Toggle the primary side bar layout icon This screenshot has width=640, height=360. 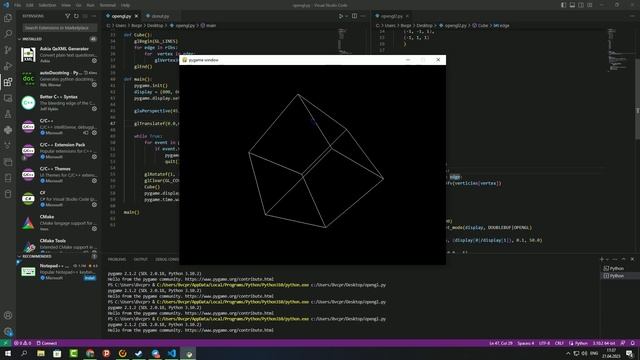click(563, 5)
